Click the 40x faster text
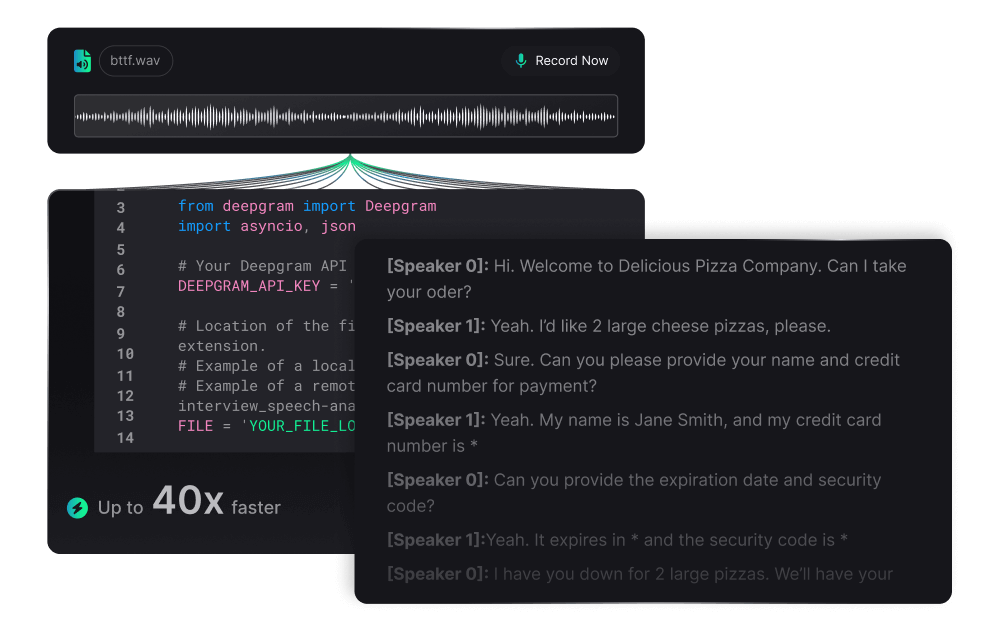Viewport: 1000px width, 633px height. click(216, 502)
